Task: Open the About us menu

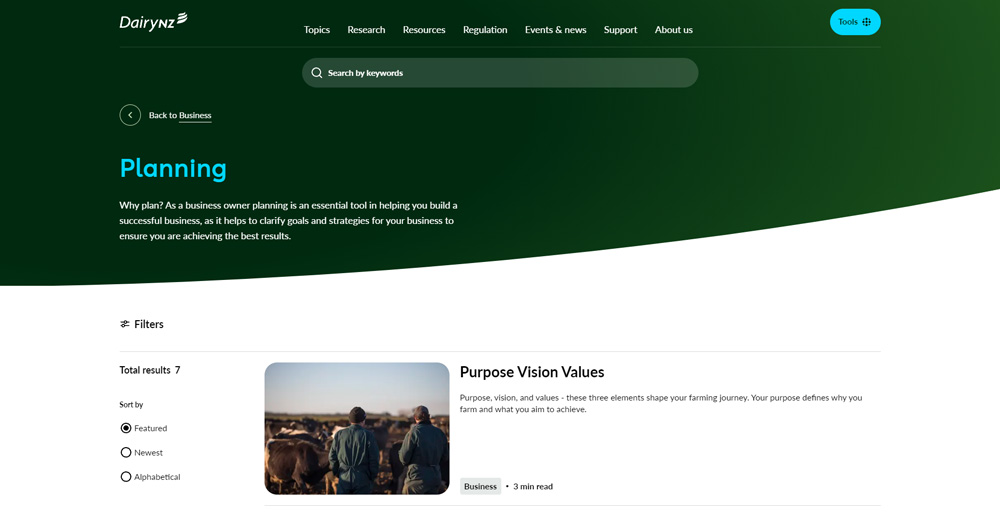Action: click(673, 30)
